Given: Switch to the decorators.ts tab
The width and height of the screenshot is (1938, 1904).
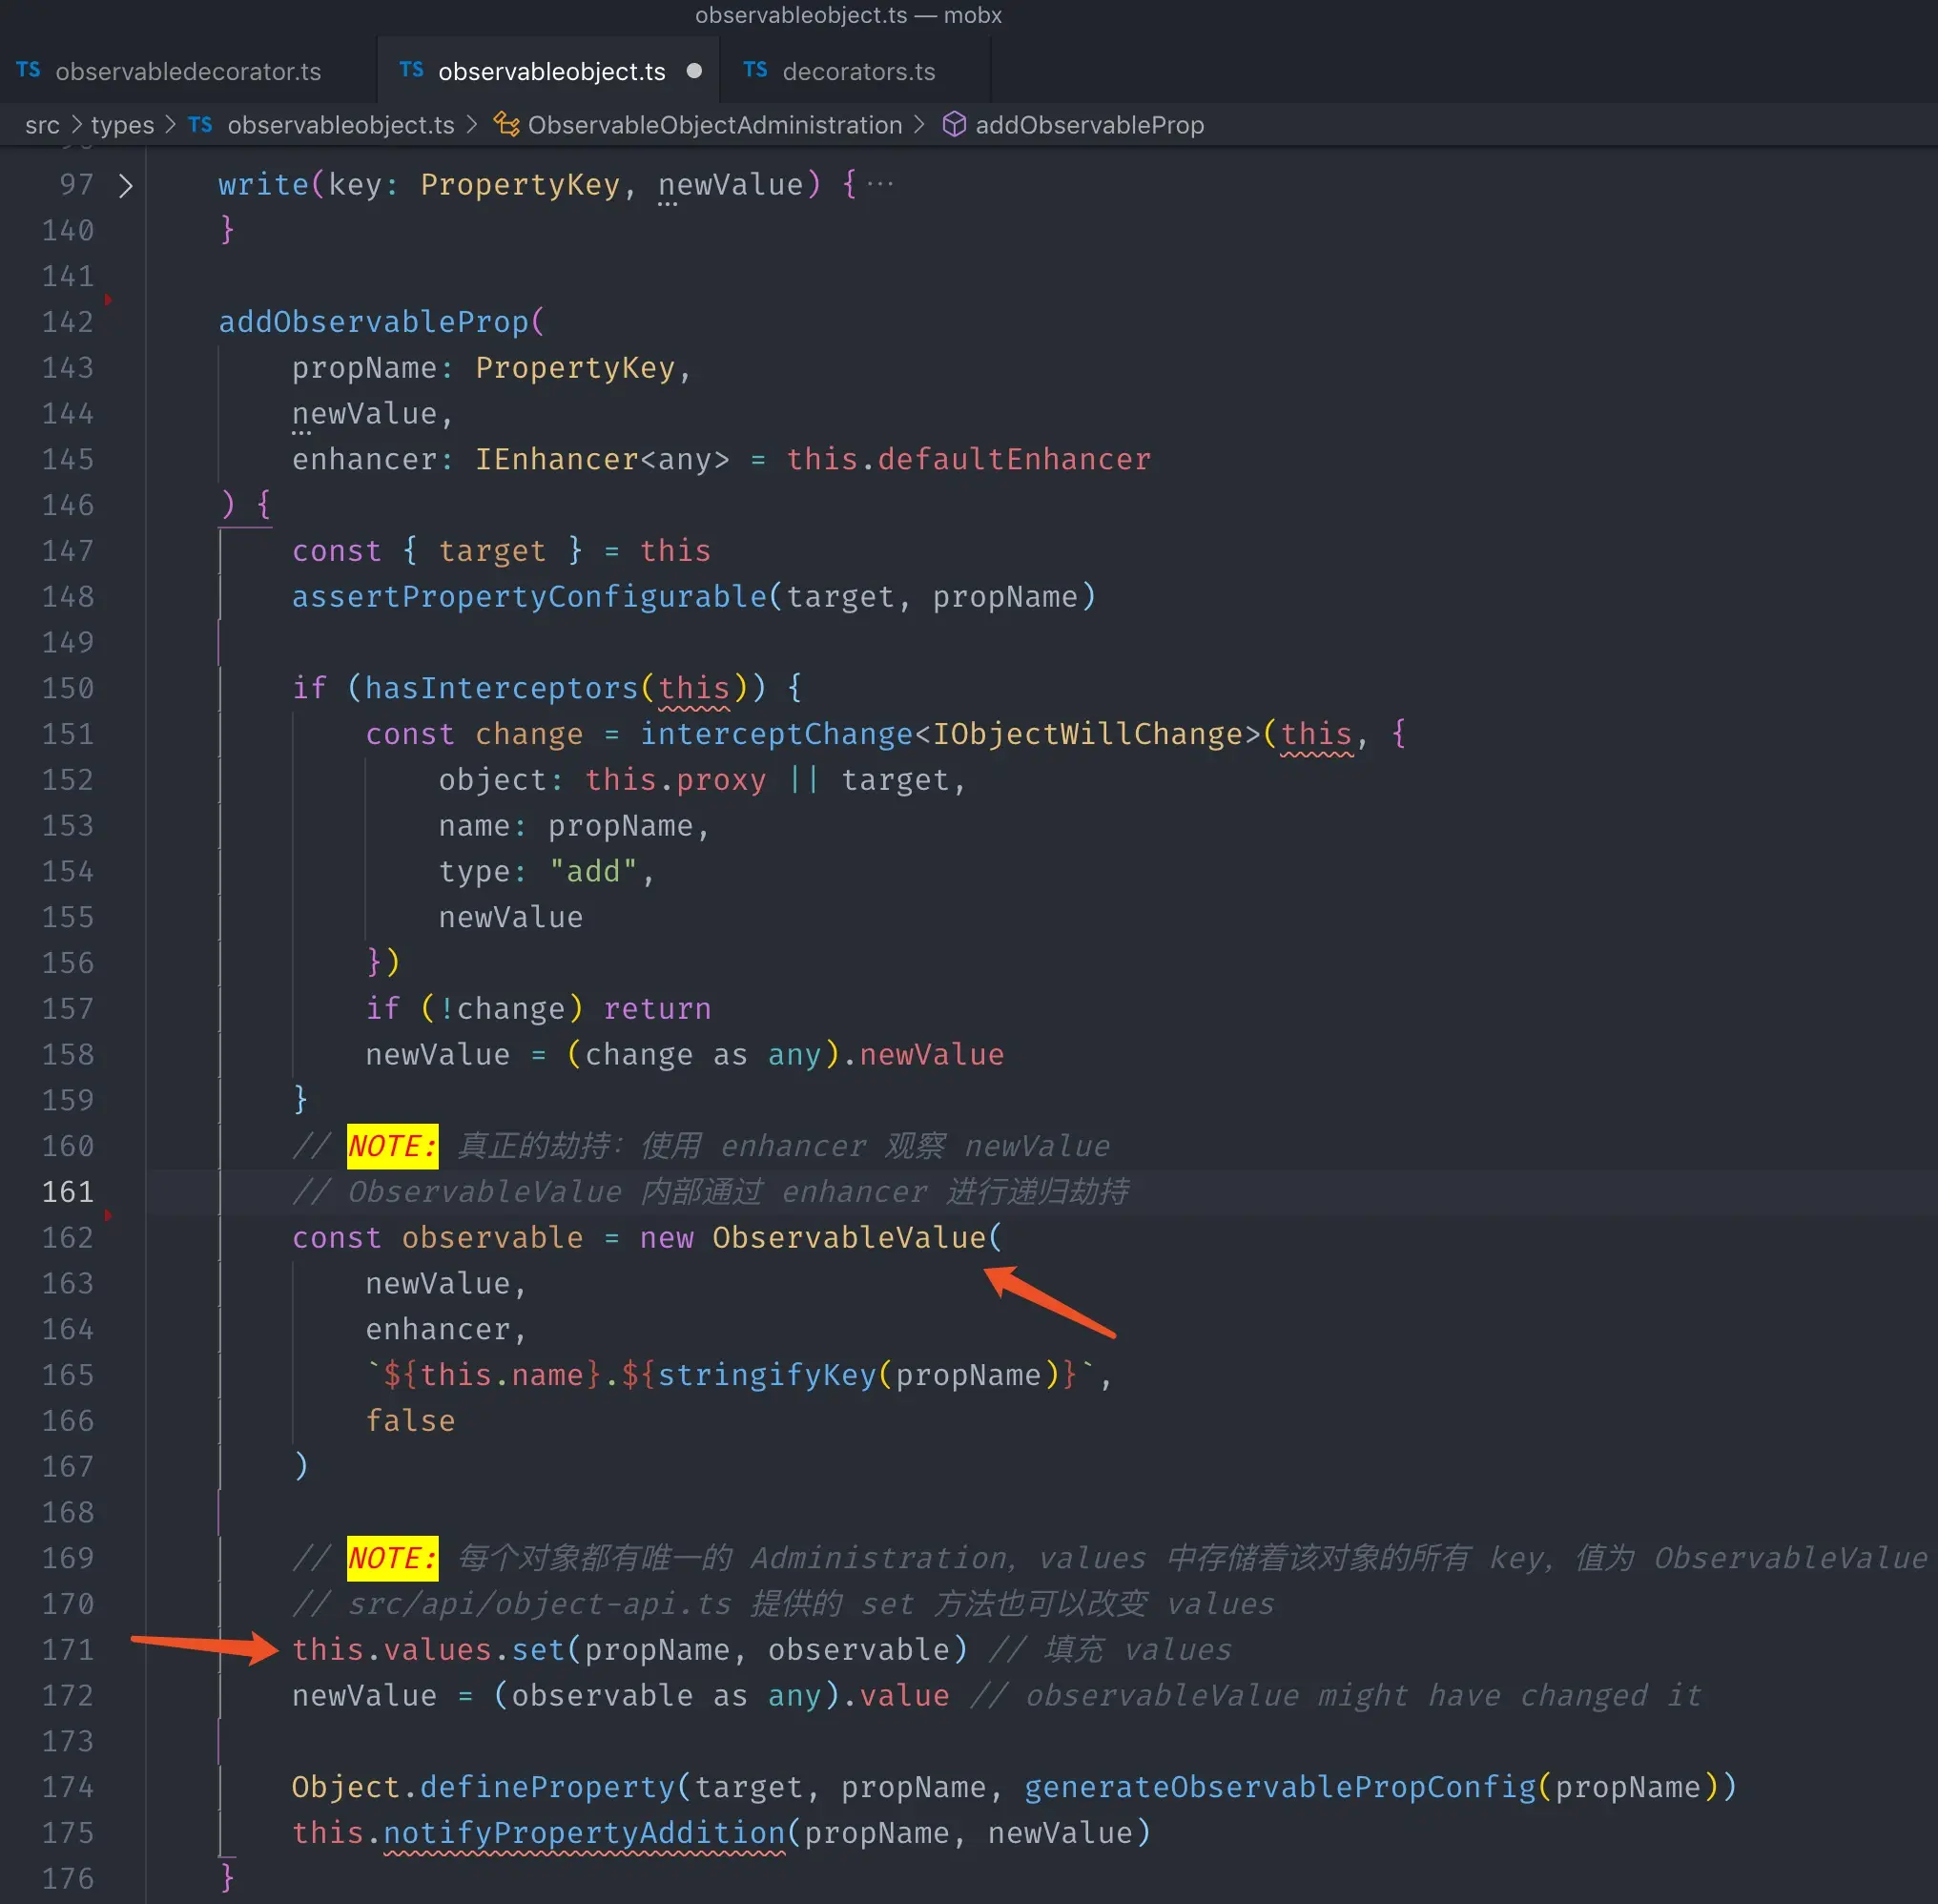Looking at the screenshot, I should 858,71.
